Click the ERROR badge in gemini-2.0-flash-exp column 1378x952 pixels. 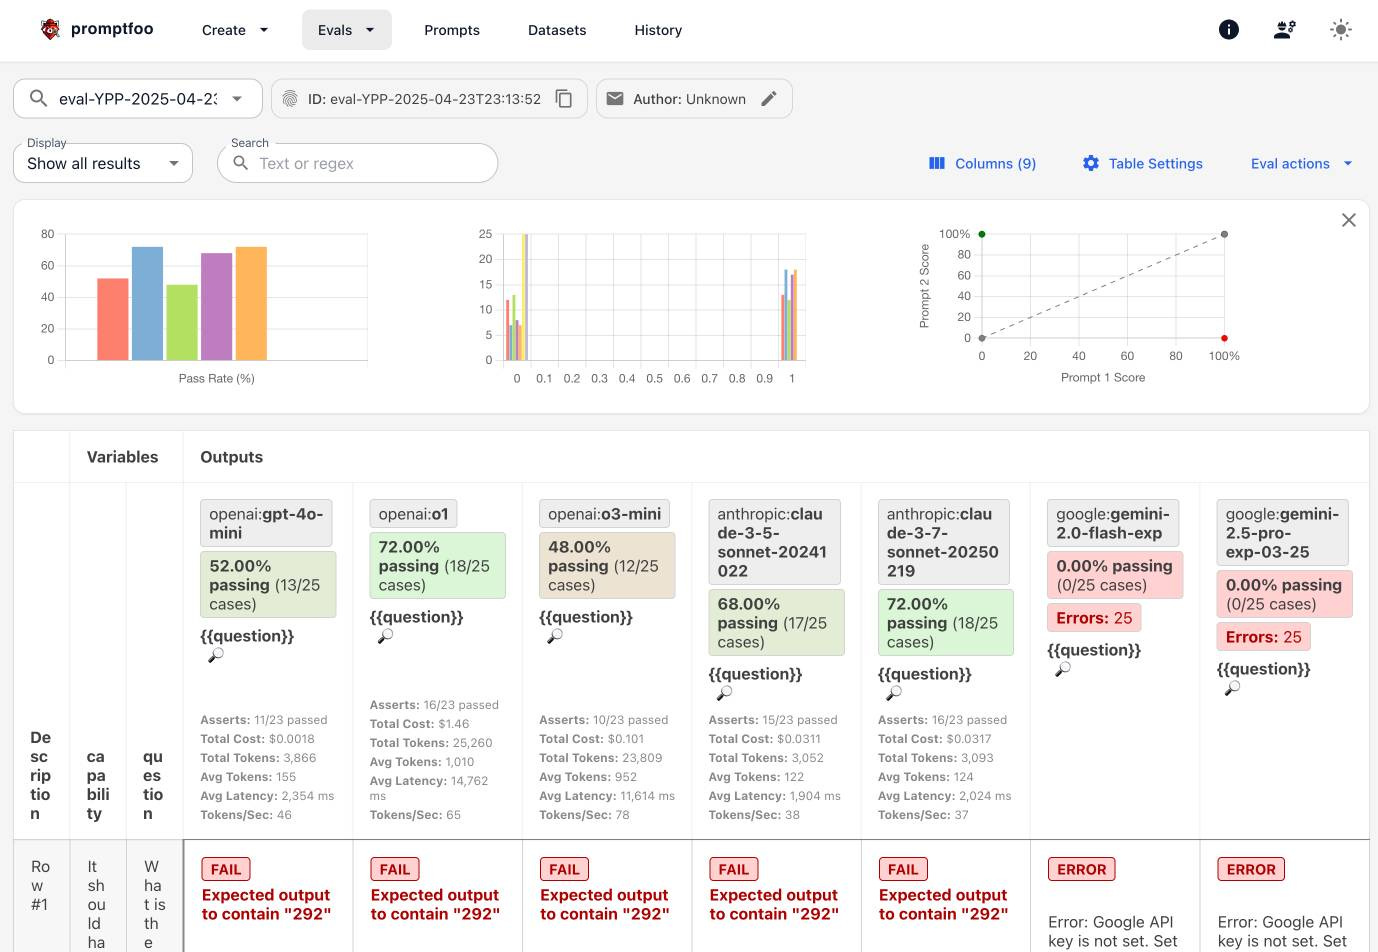(1082, 870)
